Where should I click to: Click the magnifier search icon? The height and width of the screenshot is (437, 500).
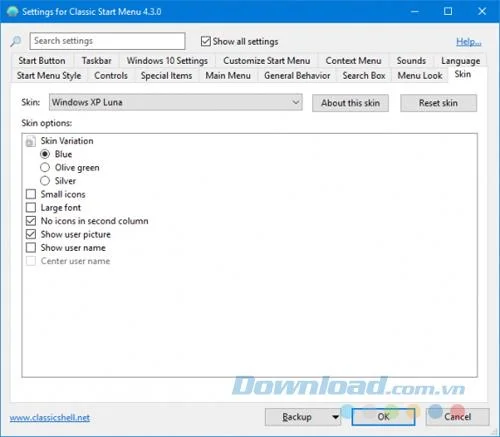(15, 41)
